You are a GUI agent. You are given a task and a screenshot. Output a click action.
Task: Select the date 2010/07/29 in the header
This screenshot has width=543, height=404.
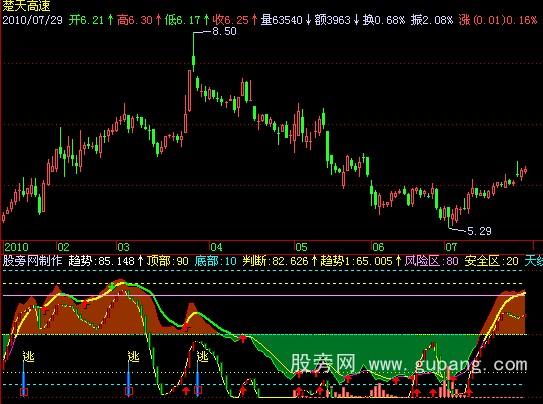[x=33, y=20]
